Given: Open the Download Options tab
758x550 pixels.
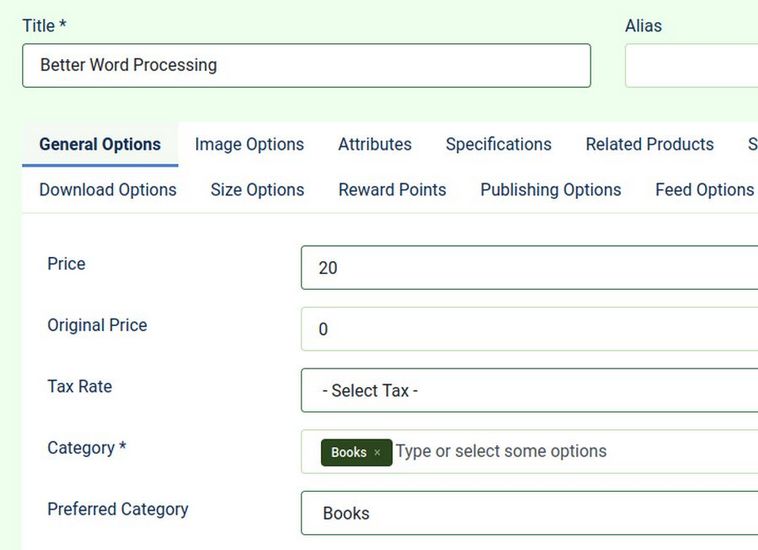Looking at the screenshot, I should (108, 190).
